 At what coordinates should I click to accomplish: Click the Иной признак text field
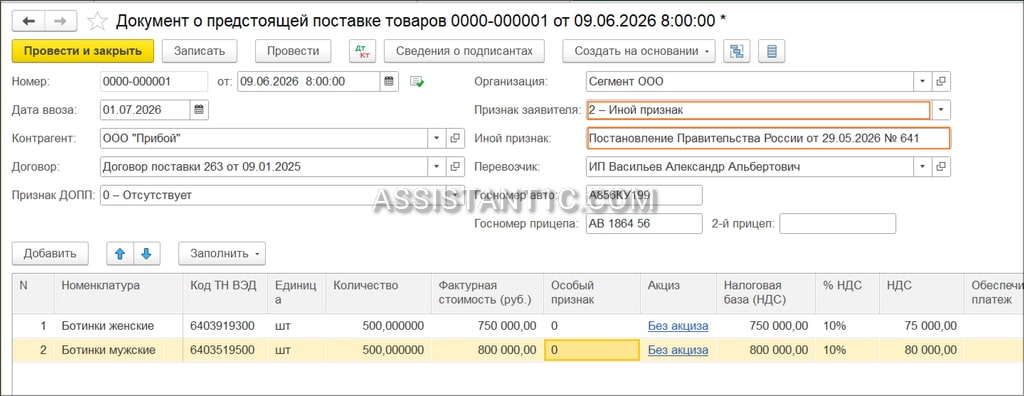pos(768,139)
